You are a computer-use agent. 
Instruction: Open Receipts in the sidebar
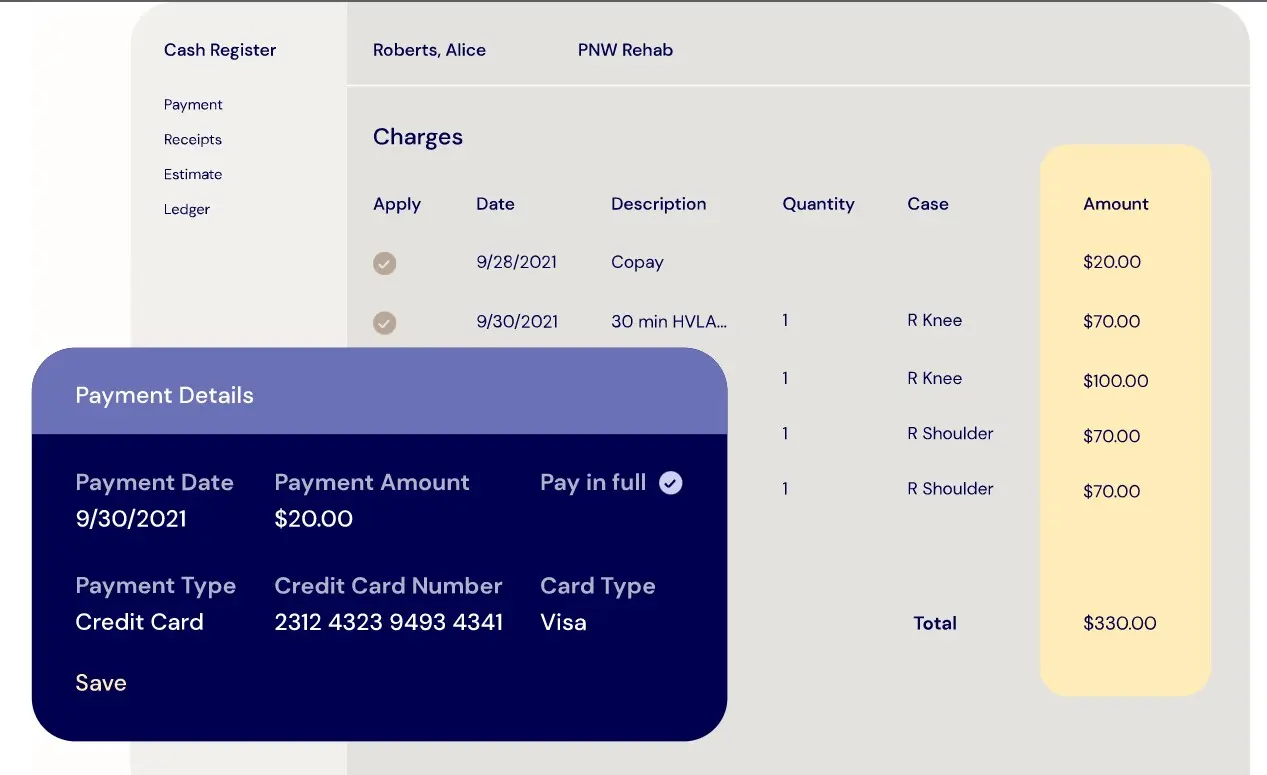click(193, 140)
